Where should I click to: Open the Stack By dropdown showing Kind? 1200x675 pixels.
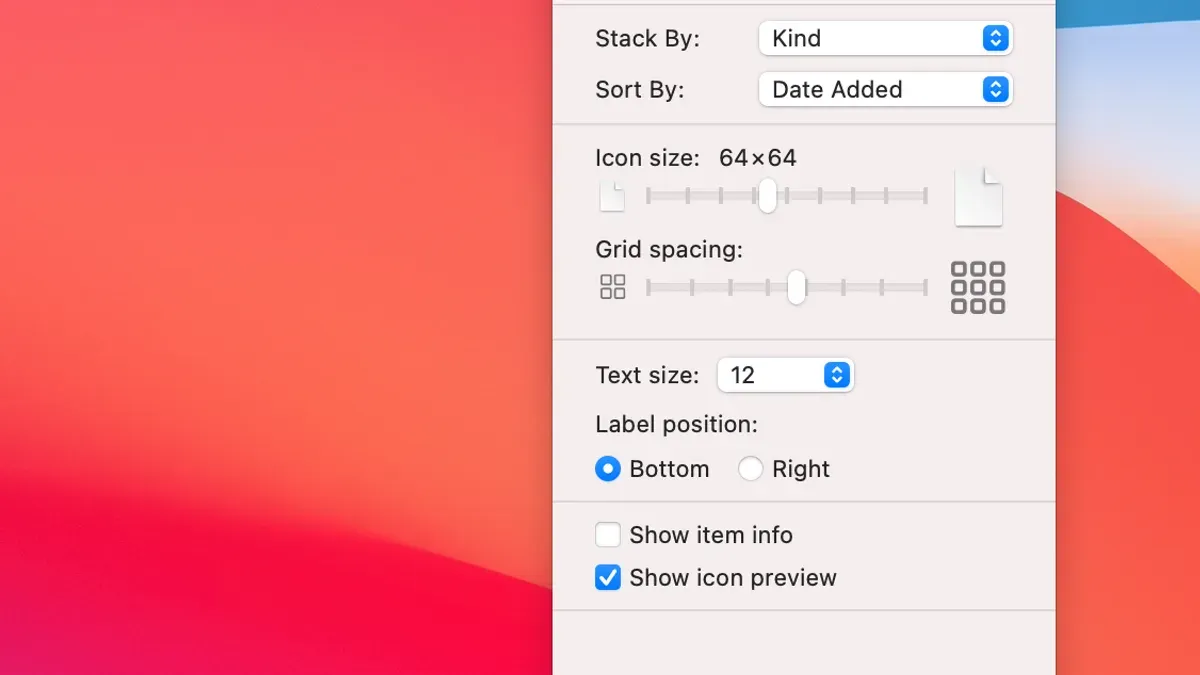[x=885, y=38]
